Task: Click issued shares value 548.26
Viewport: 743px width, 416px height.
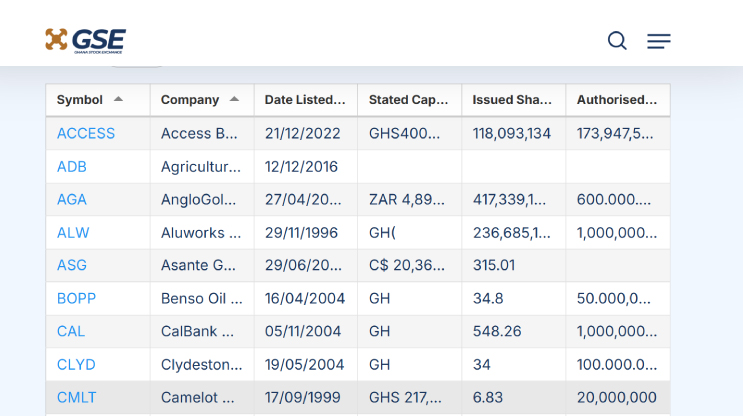Action: coord(497,331)
